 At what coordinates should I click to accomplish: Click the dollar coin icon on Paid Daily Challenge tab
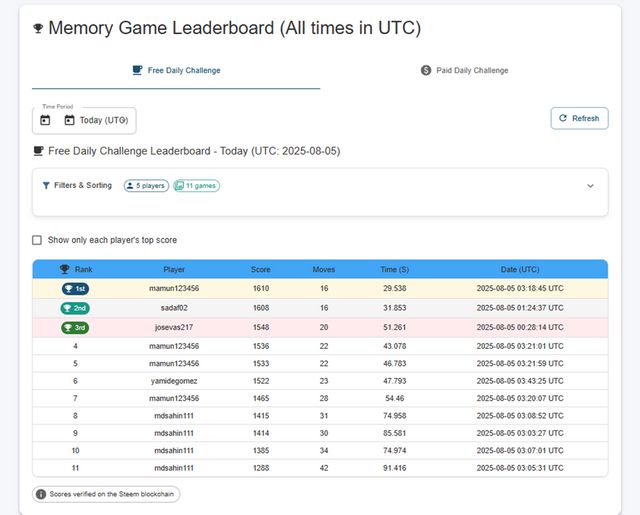tap(426, 70)
